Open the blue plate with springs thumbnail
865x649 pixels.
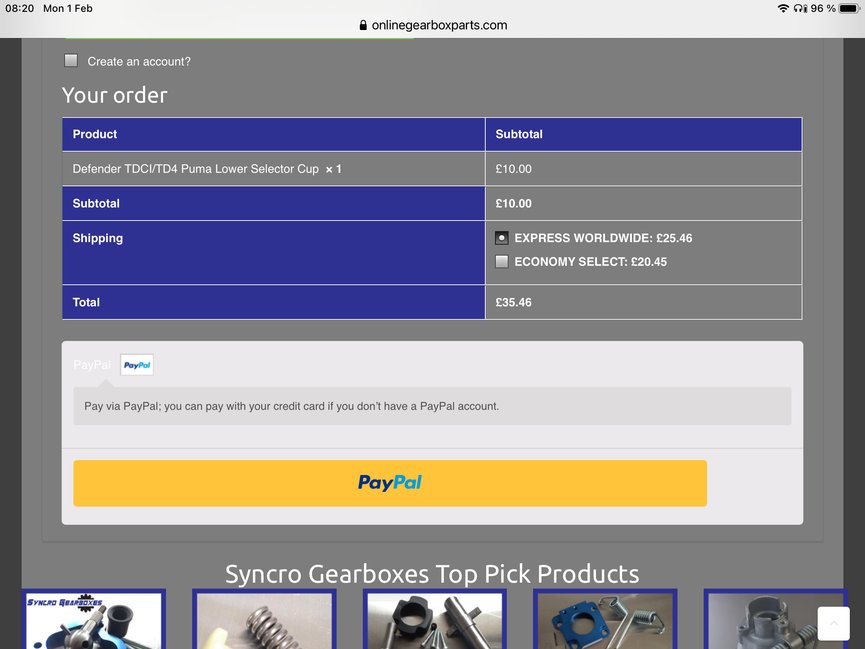[x=605, y=619]
